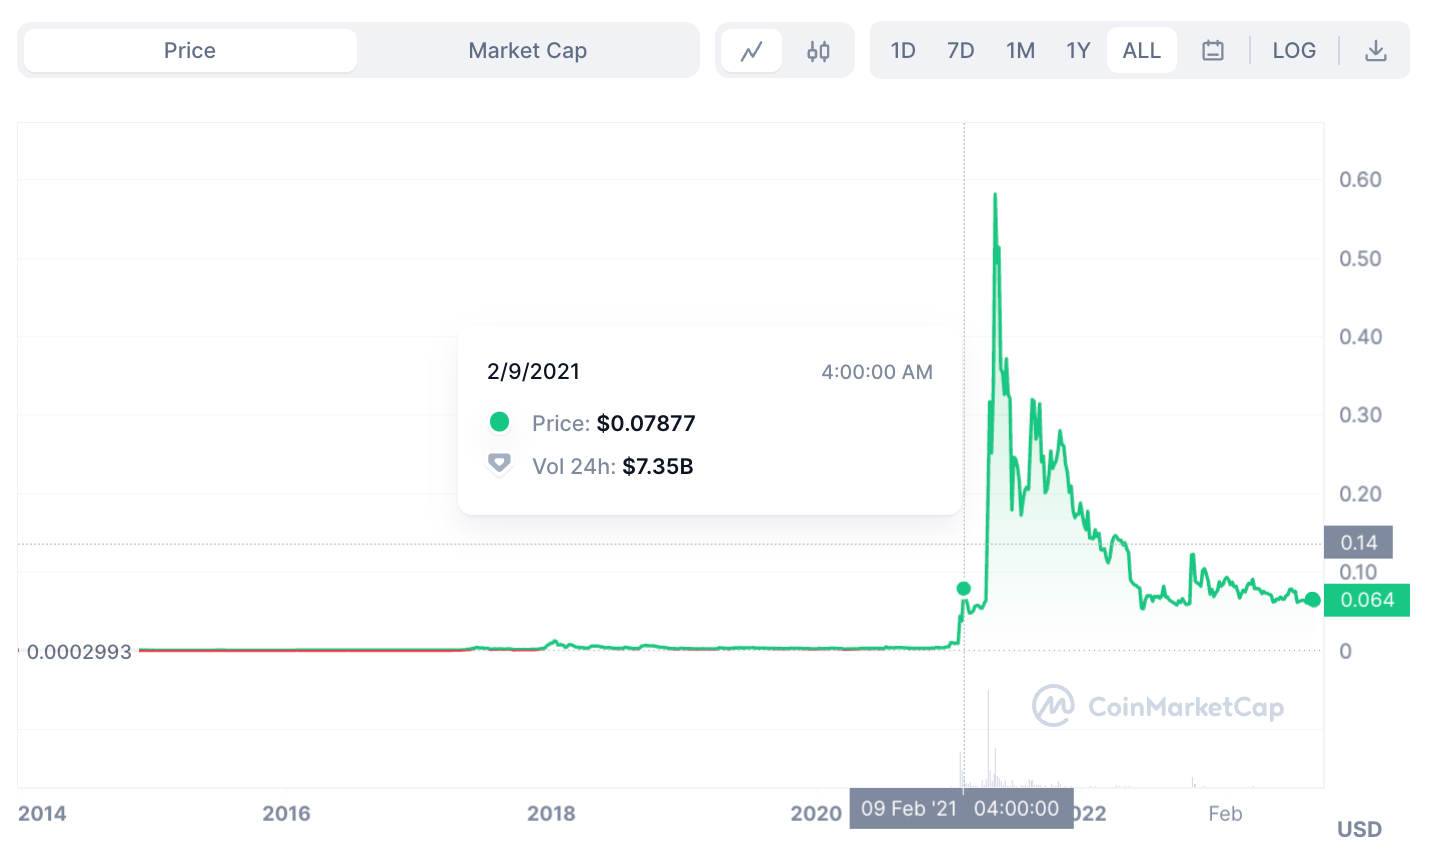Click the tooltip Price $0.07877 value

646,423
